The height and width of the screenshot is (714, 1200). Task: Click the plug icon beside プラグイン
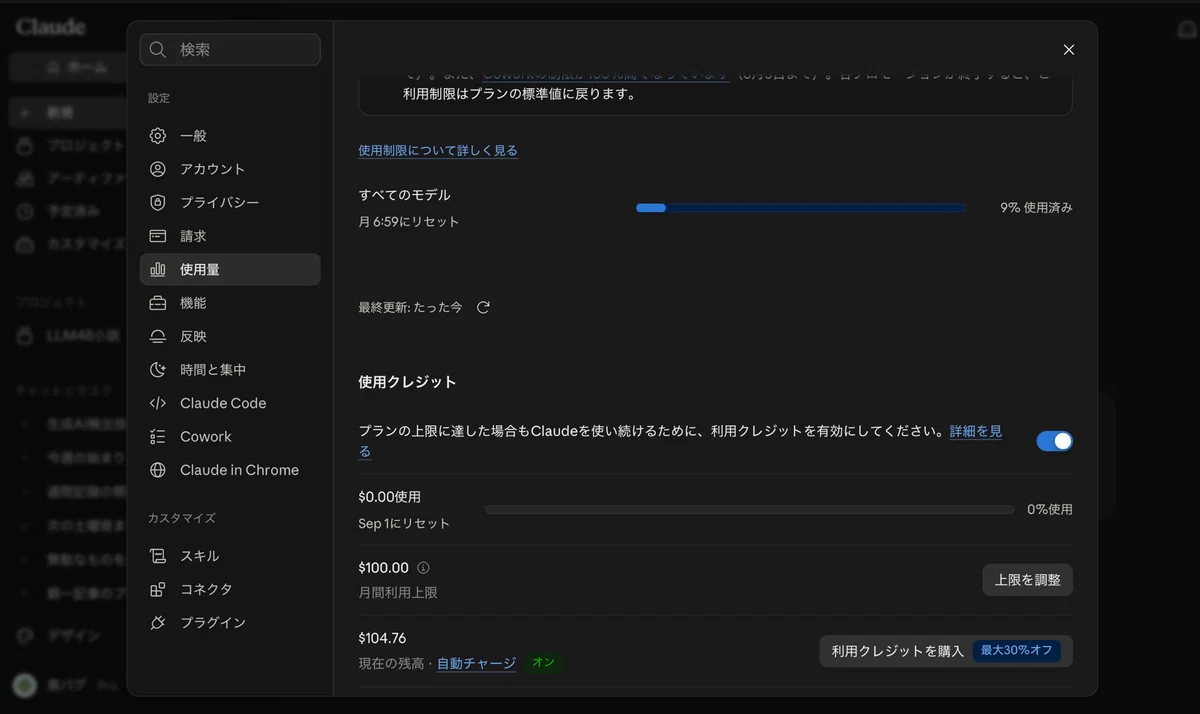[x=158, y=623]
